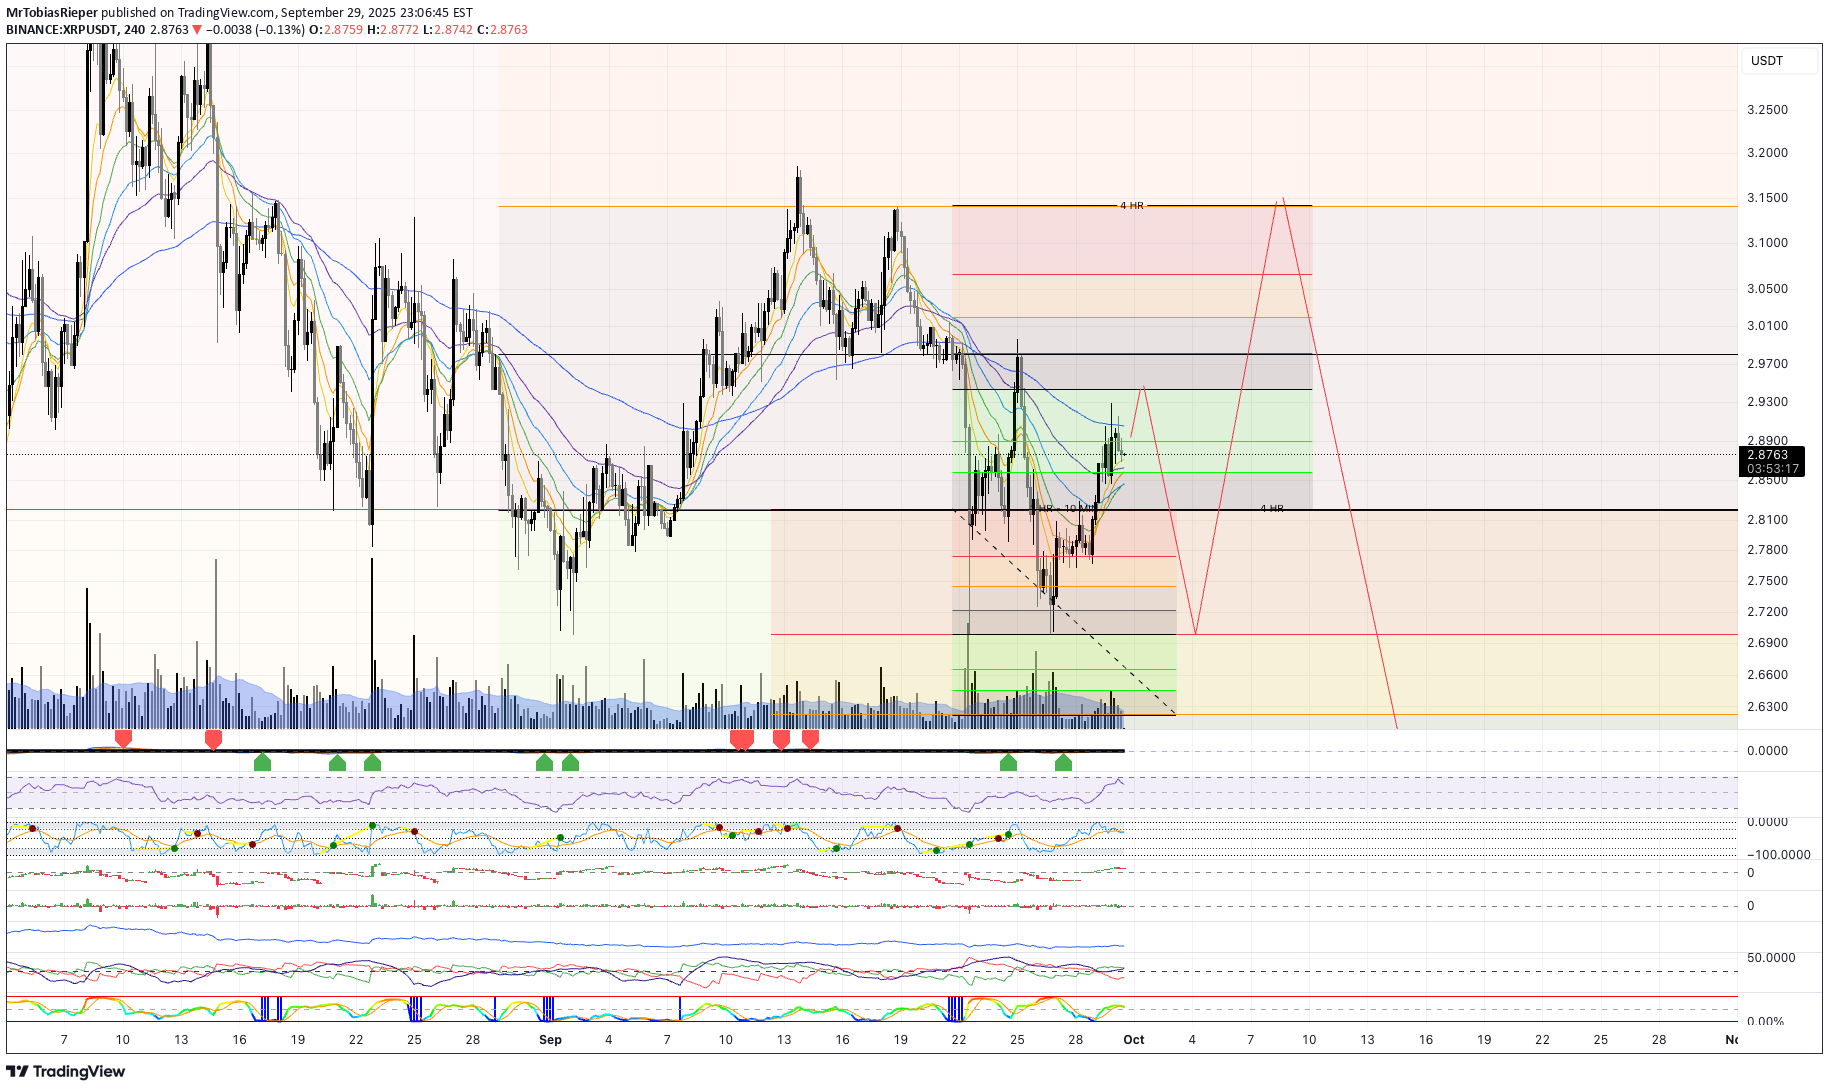Click the 240 interval in the header
The height and width of the screenshot is (1090, 1829).
134,30
